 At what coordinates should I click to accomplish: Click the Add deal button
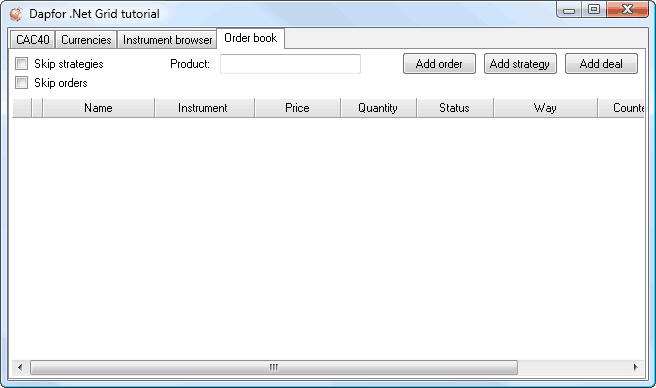point(601,64)
